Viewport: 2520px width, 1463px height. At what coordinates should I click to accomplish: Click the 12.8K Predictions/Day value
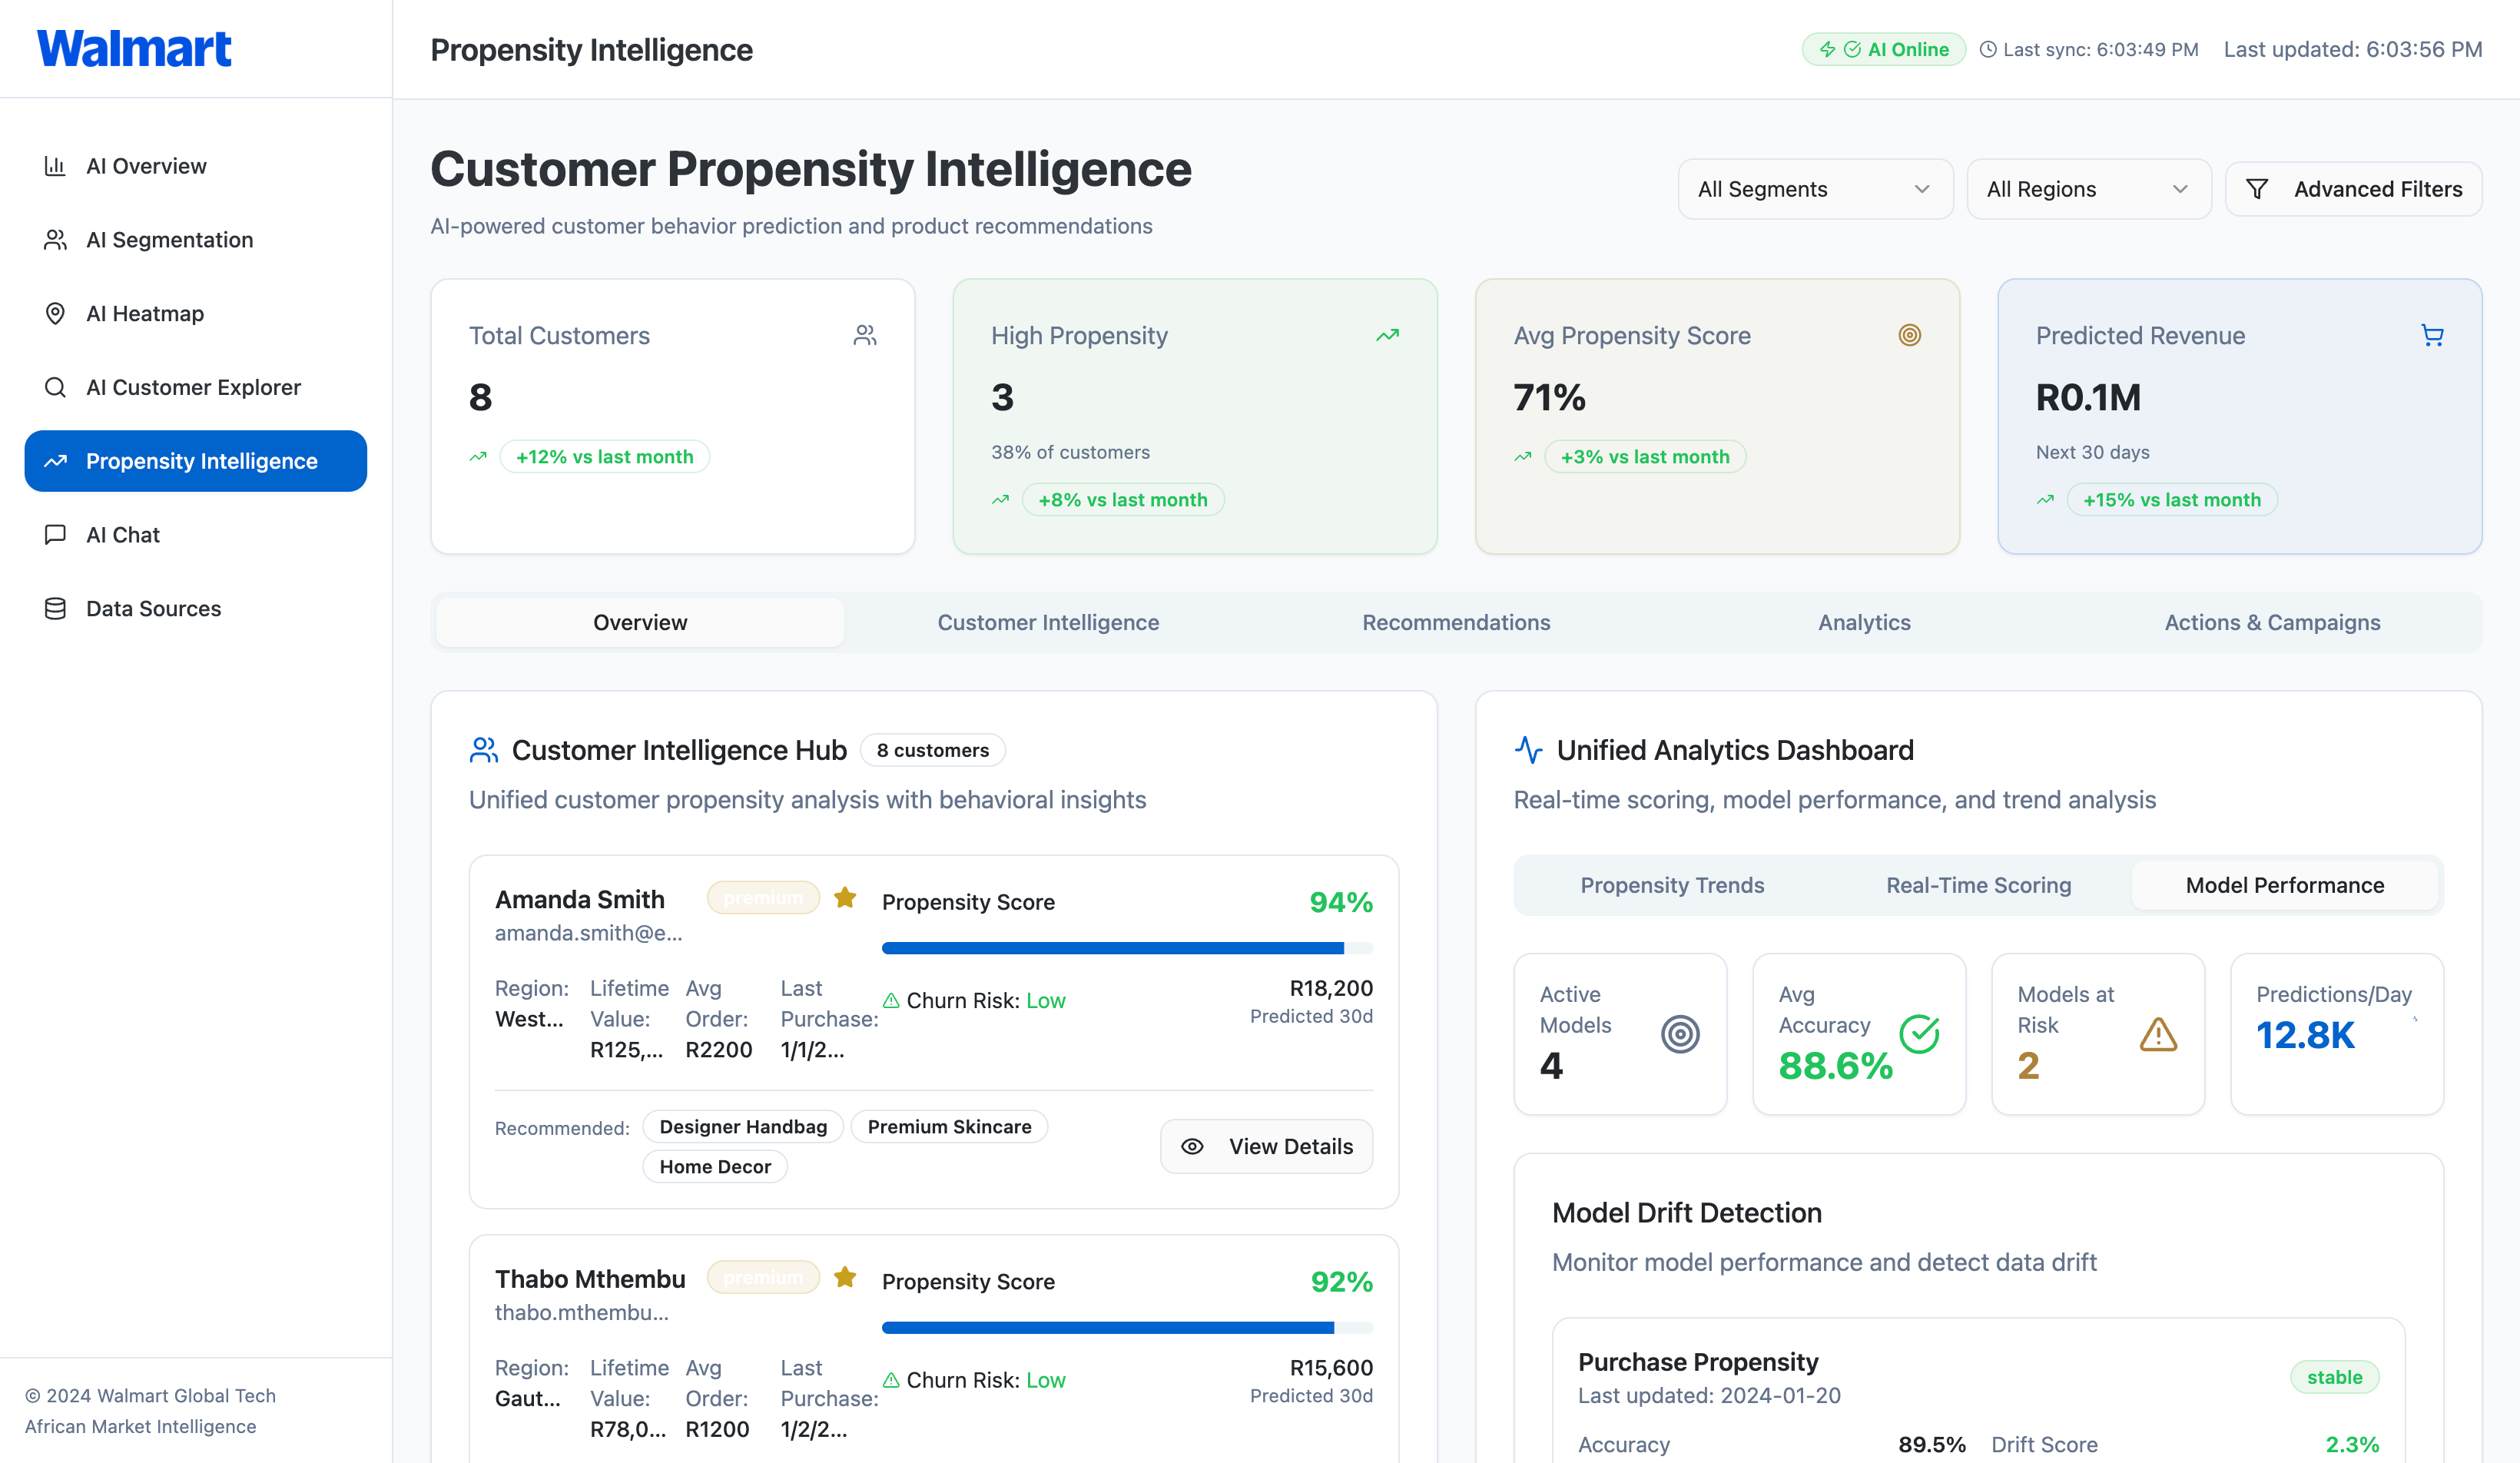[x=2305, y=1035]
